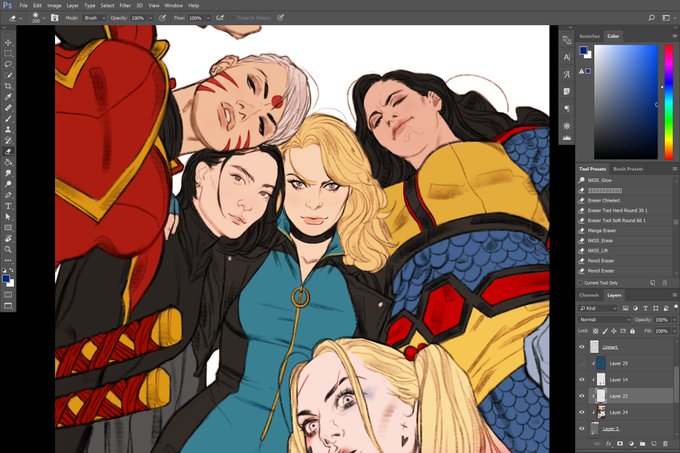Image resolution: width=680 pixels, height=453 pixels.
Task: Add a layer mask
Action: pyautogui.click(x=620, y=444)
